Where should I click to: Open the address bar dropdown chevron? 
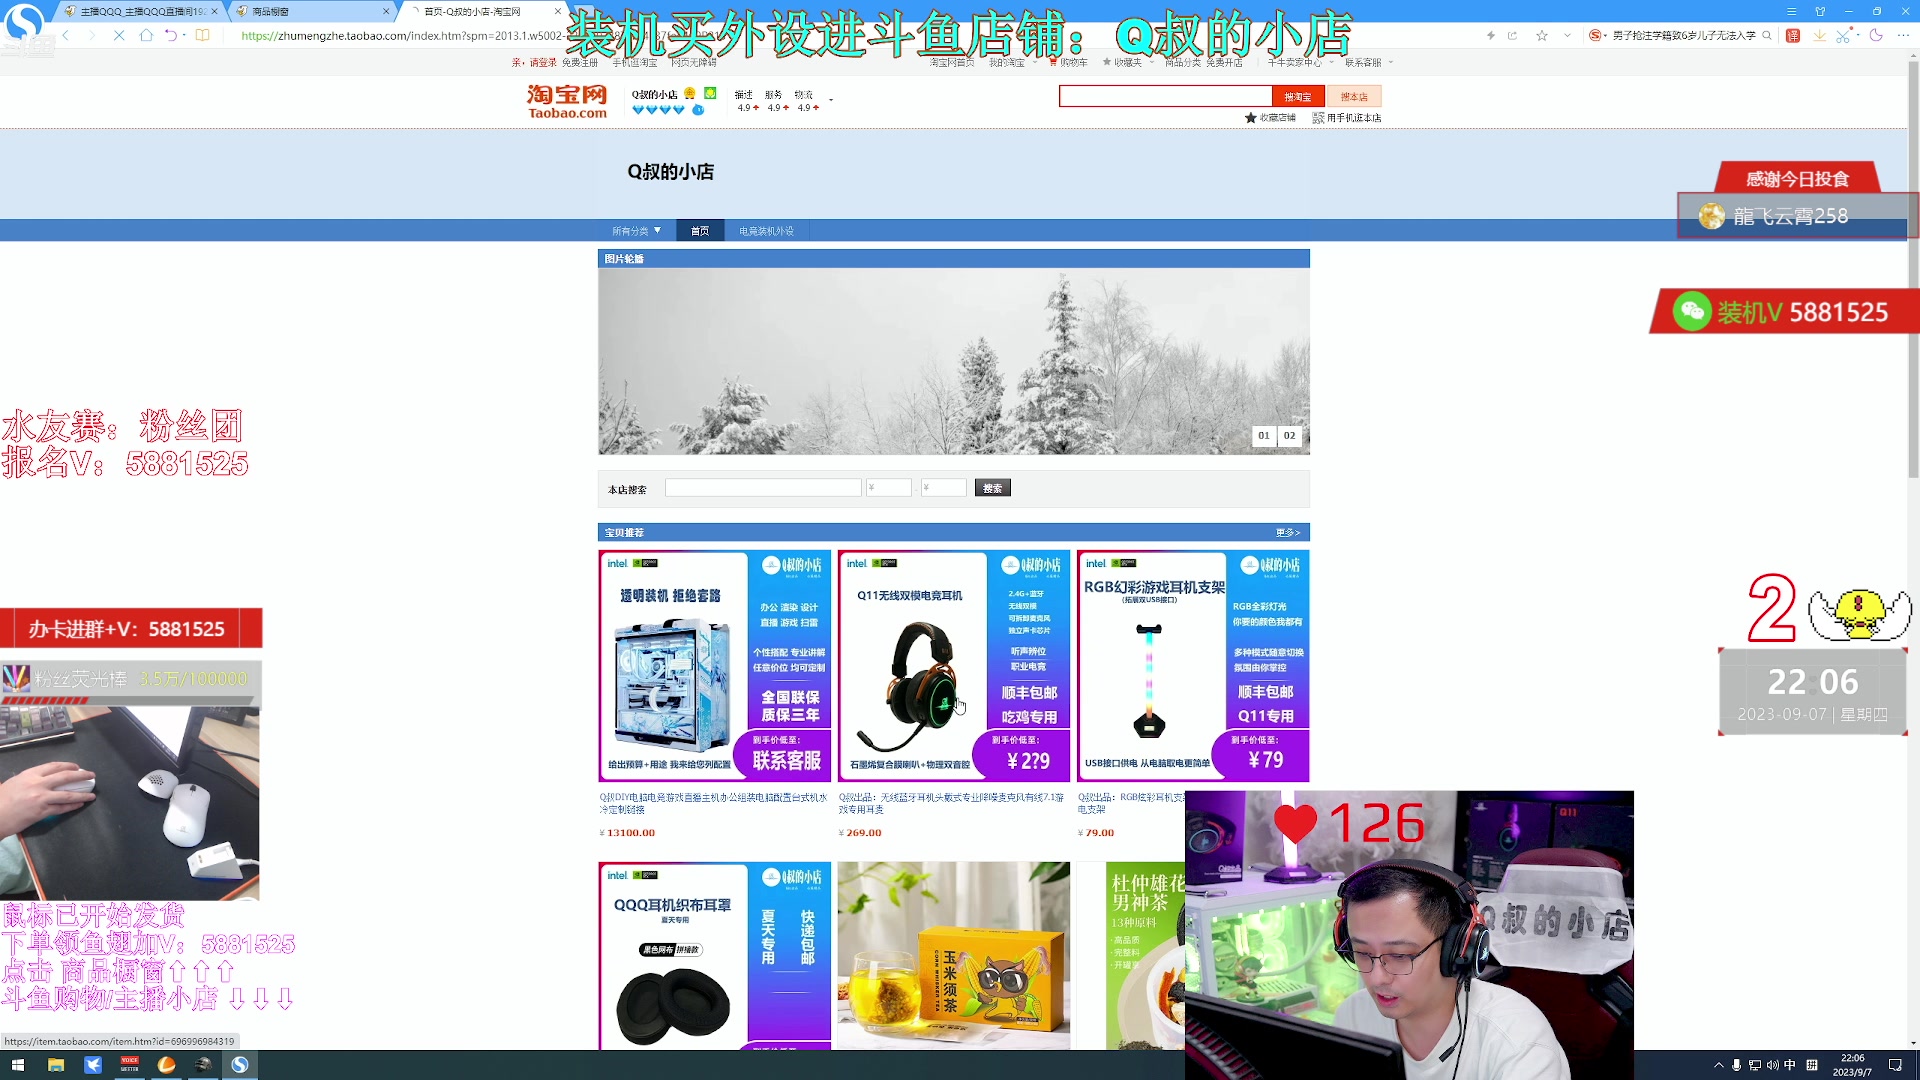click(1567, 35)
